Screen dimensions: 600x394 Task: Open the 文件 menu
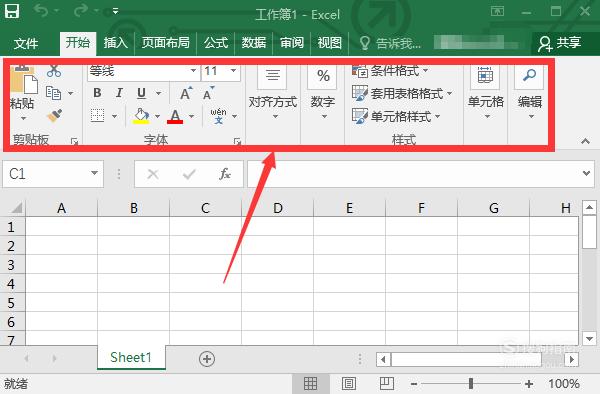[26, 43]
